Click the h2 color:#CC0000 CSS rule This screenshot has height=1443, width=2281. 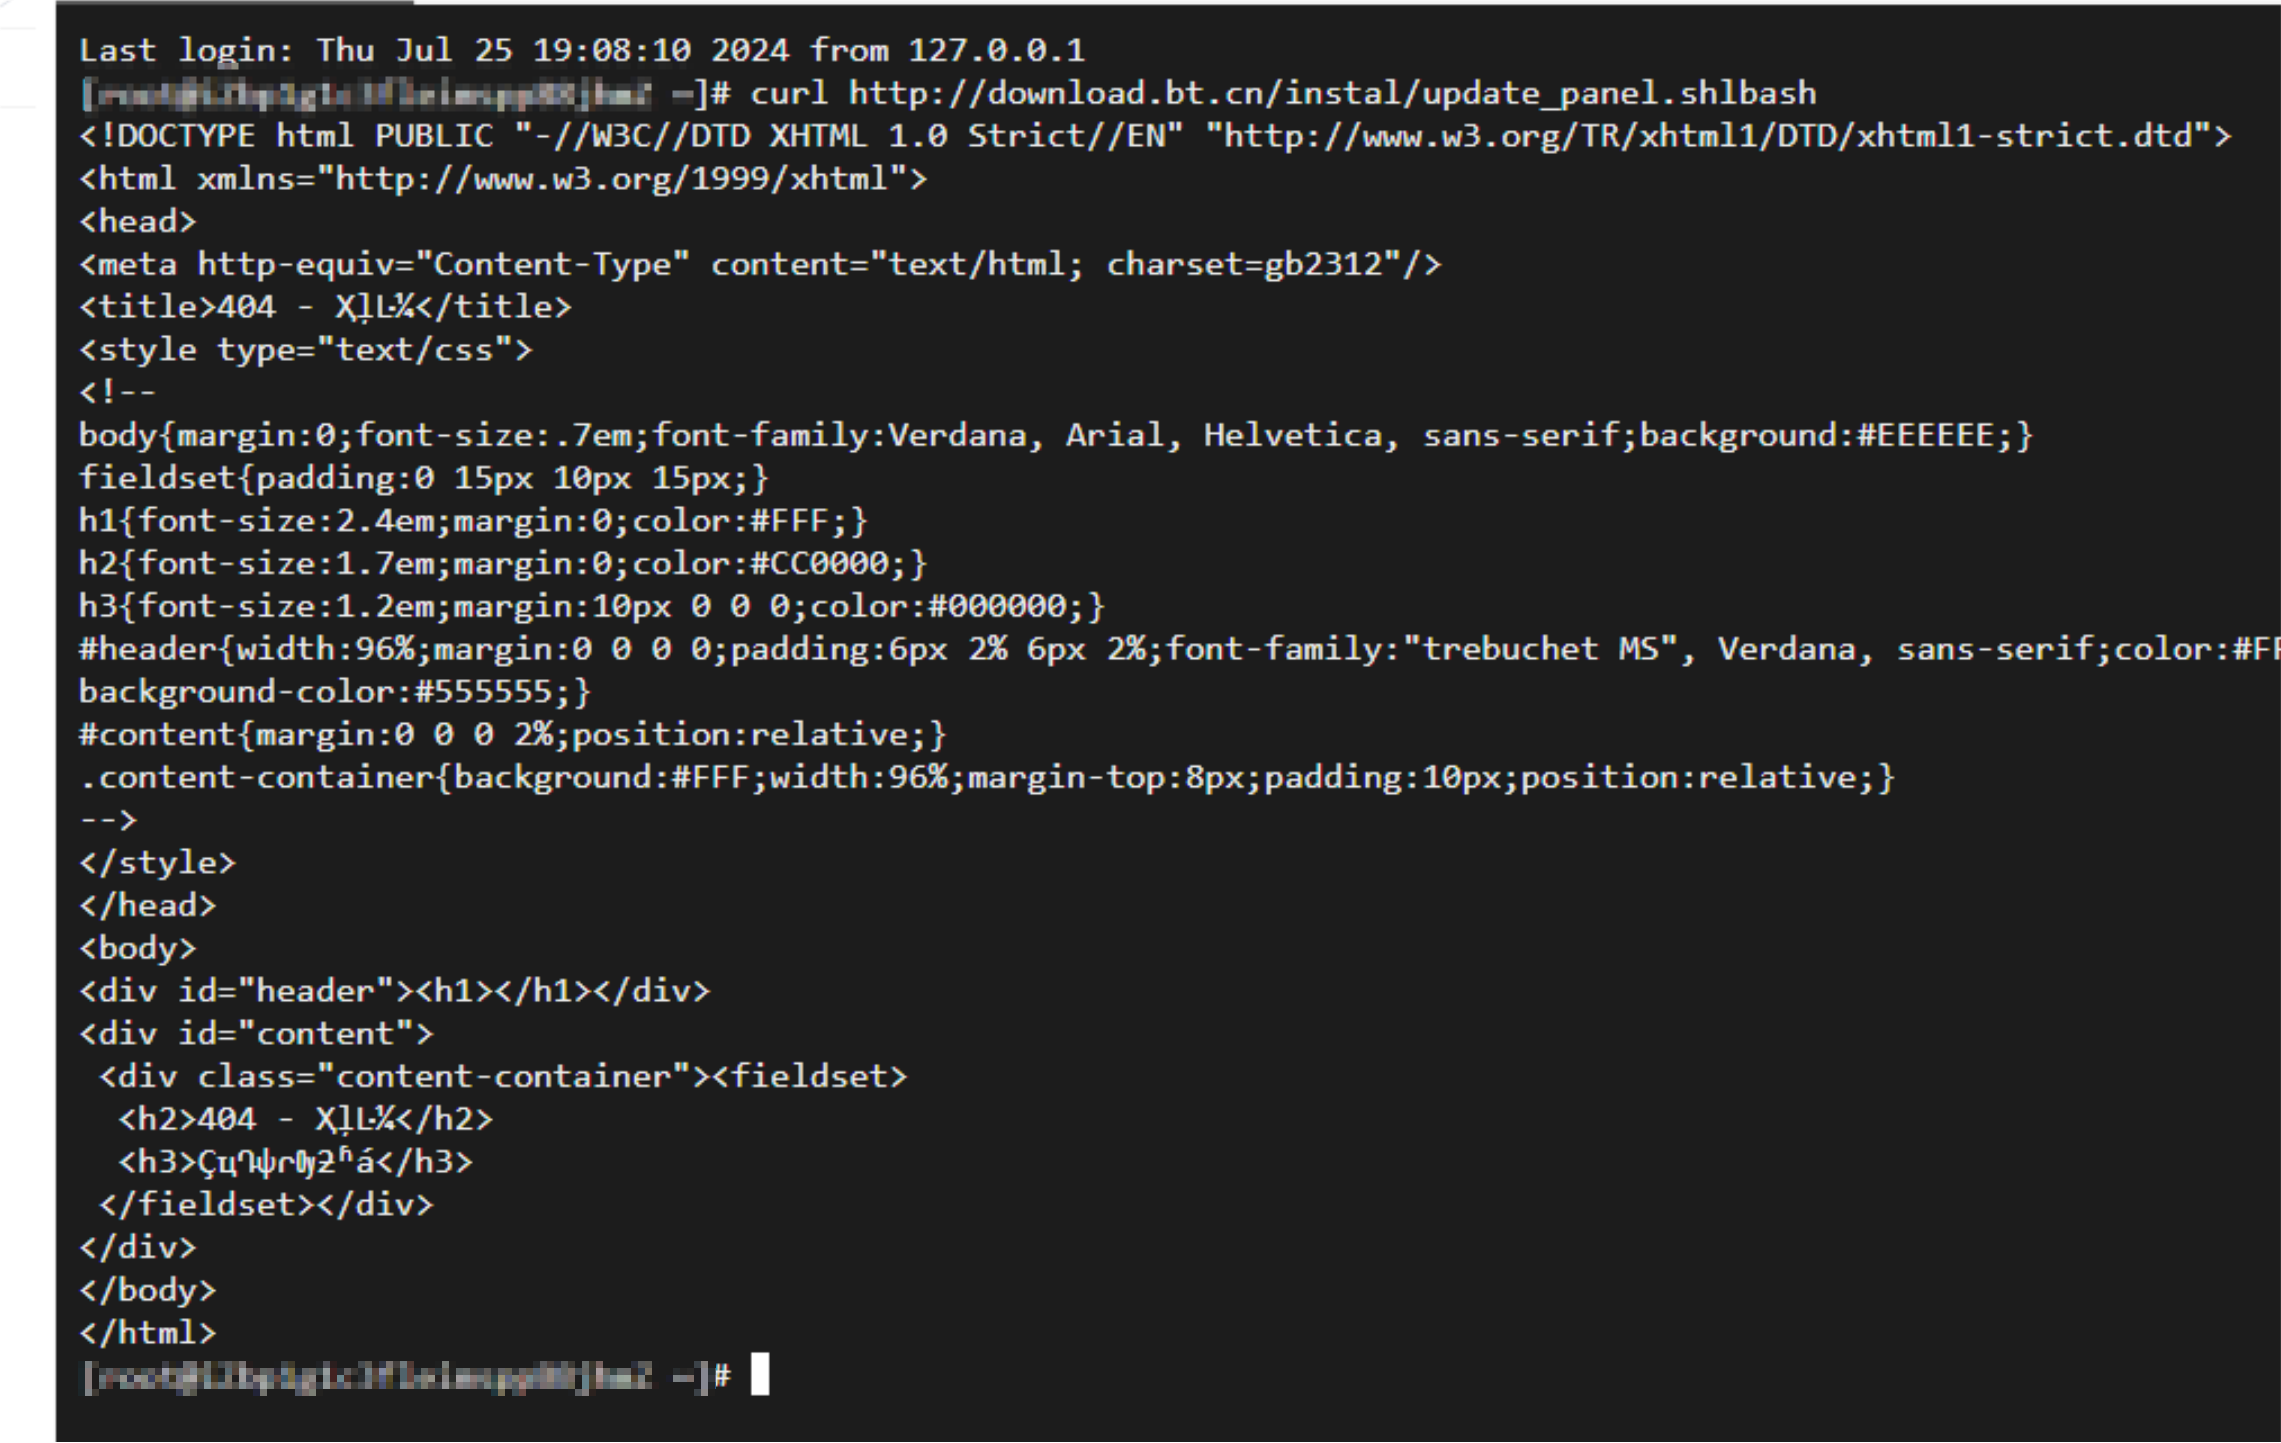point(503,564)
